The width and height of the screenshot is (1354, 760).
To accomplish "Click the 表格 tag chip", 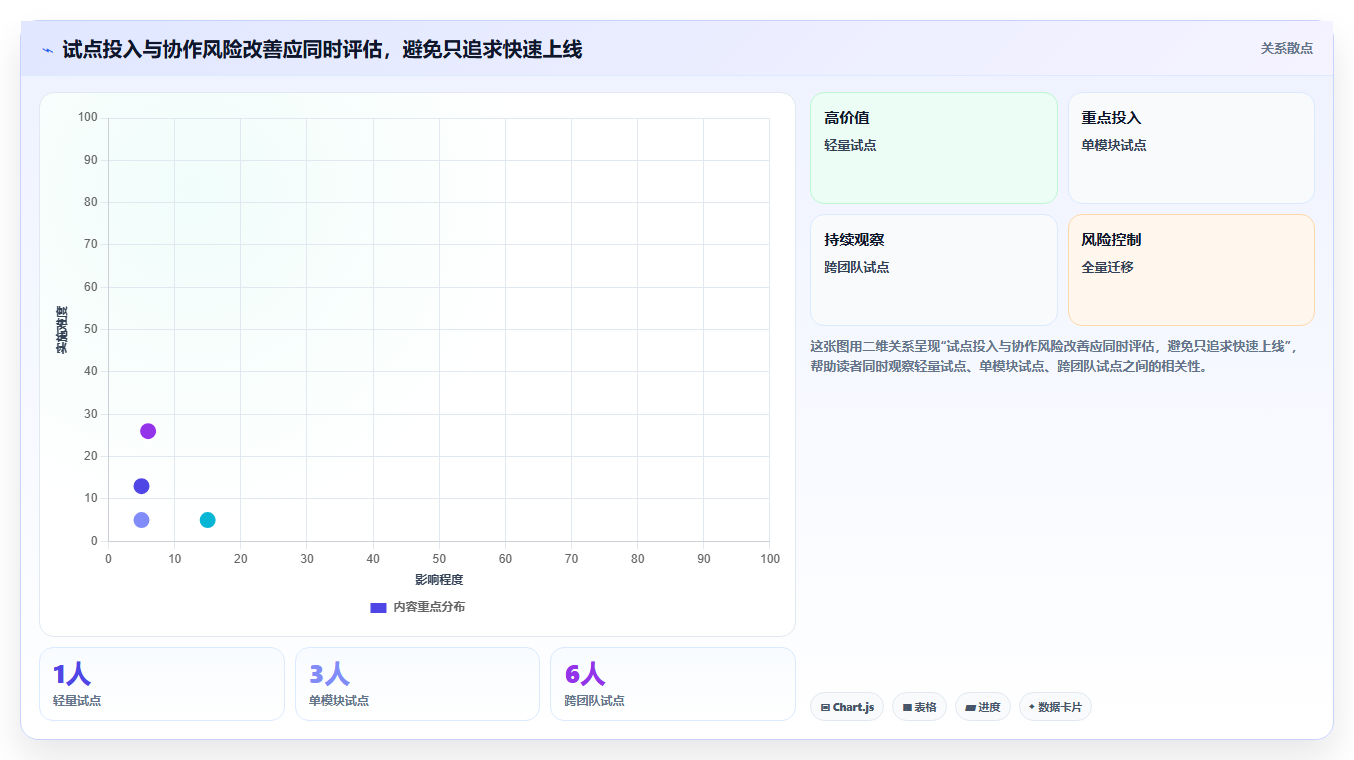I will pos(919,707).
